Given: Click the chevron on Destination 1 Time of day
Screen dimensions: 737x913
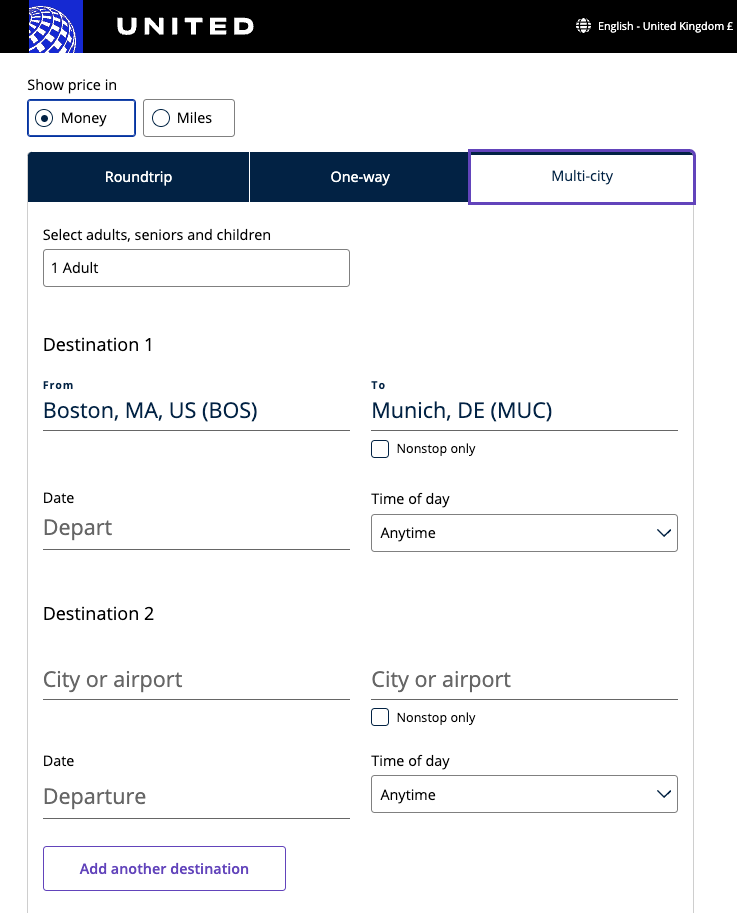Looking at the screenshot, I should [663, 533].
